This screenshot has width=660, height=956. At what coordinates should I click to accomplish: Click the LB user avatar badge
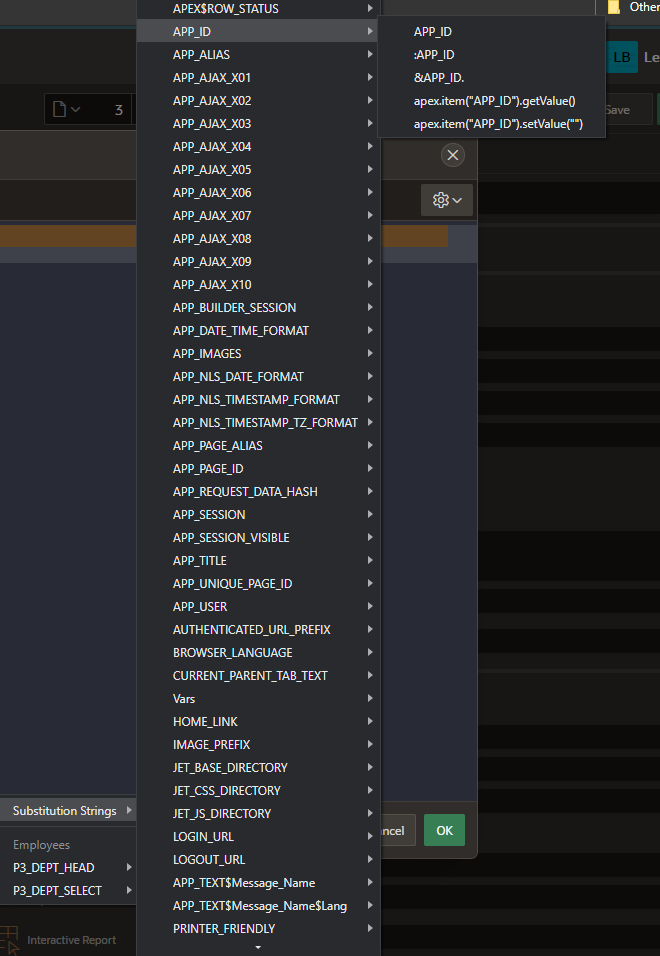[622, 57]
